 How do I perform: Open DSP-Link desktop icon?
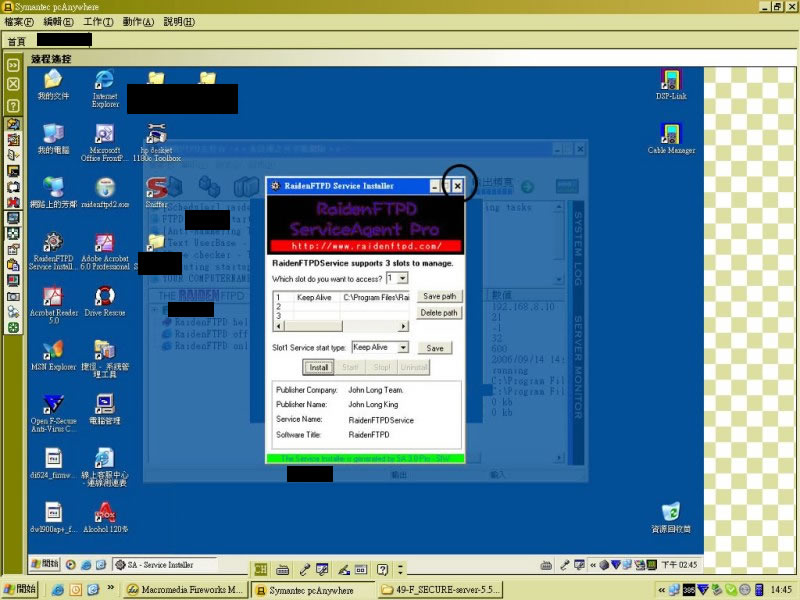tap(671, 85)
